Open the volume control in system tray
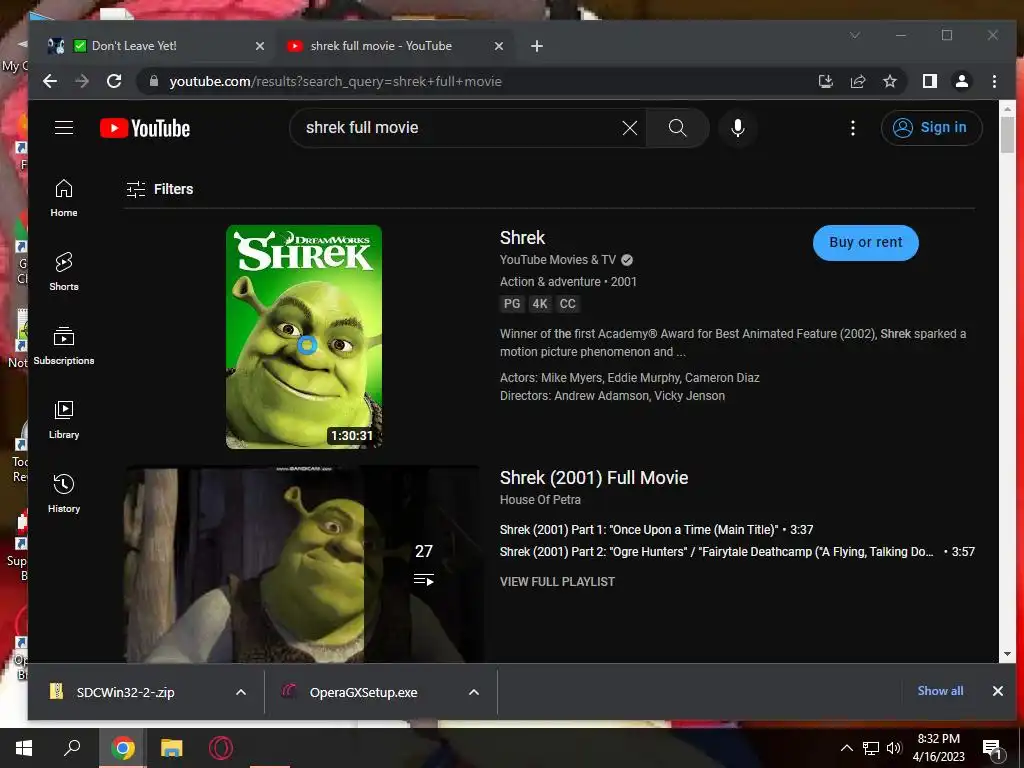 pos(894,748)
